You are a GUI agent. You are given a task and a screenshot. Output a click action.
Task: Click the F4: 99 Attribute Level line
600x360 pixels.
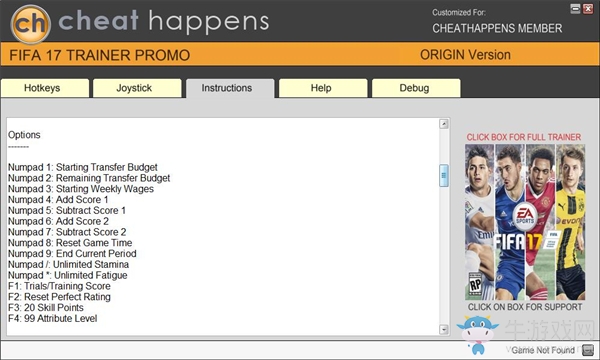(53, 318)
